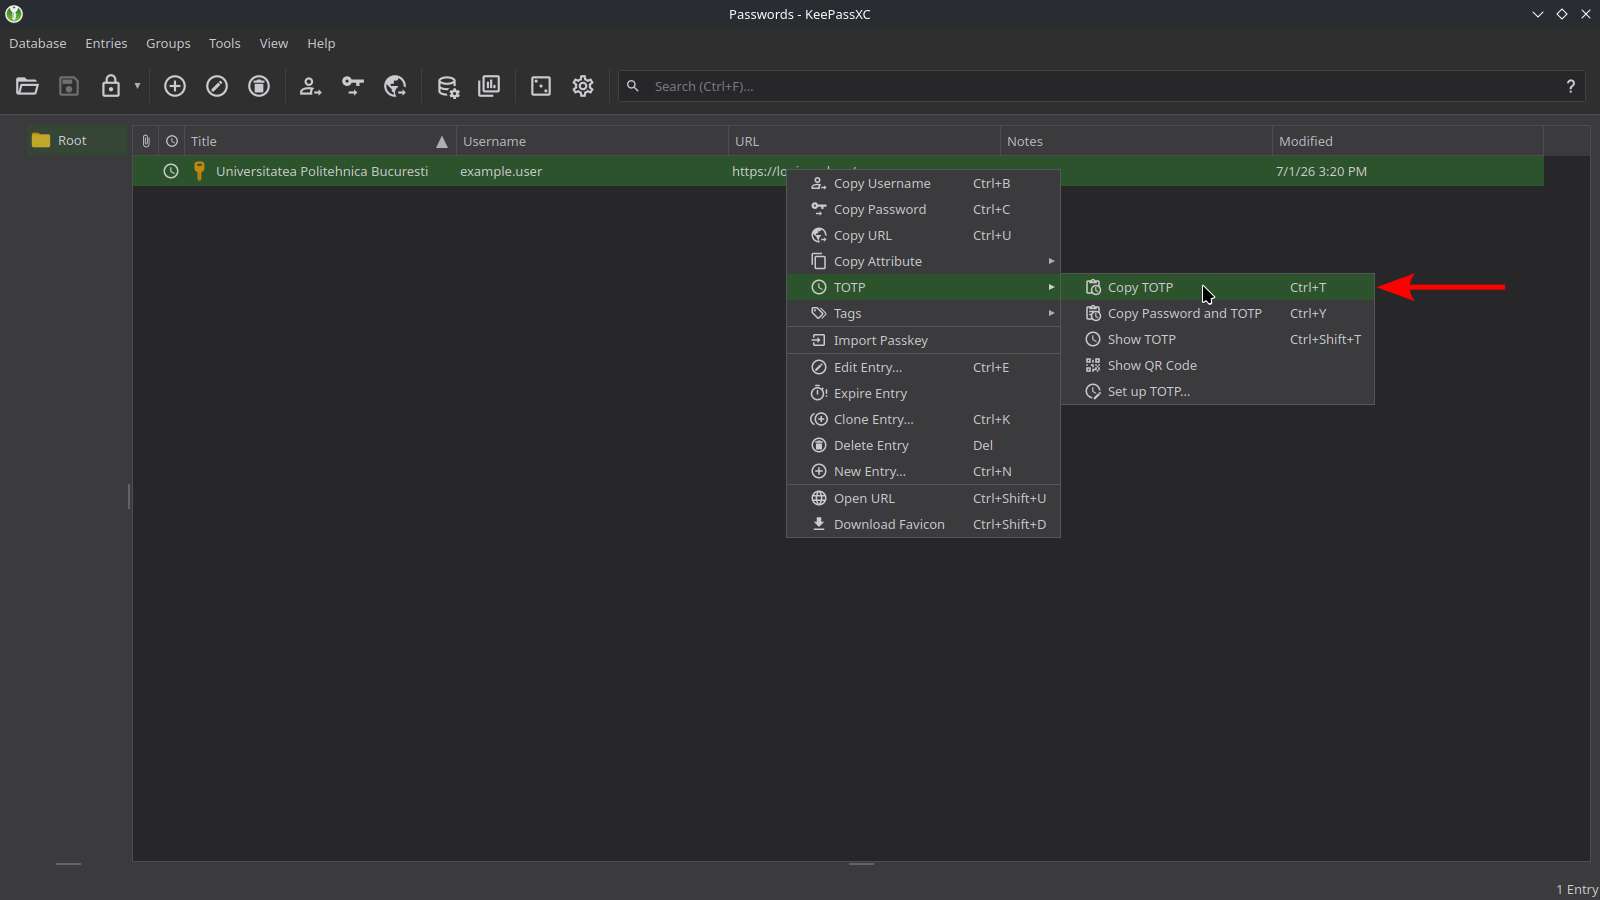The image size is (1600, 900).
Task: Choose New Entry... from context menu
Action: (x=923, y=471)
